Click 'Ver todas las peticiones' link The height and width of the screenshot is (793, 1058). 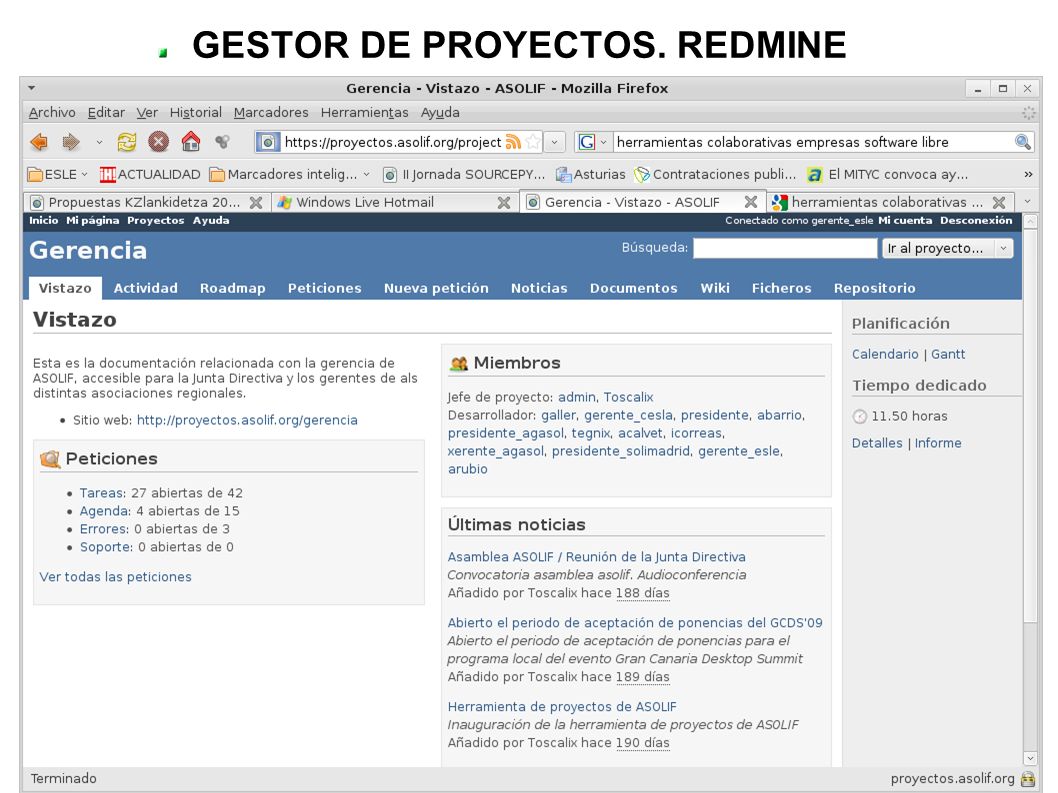(115, 577)
